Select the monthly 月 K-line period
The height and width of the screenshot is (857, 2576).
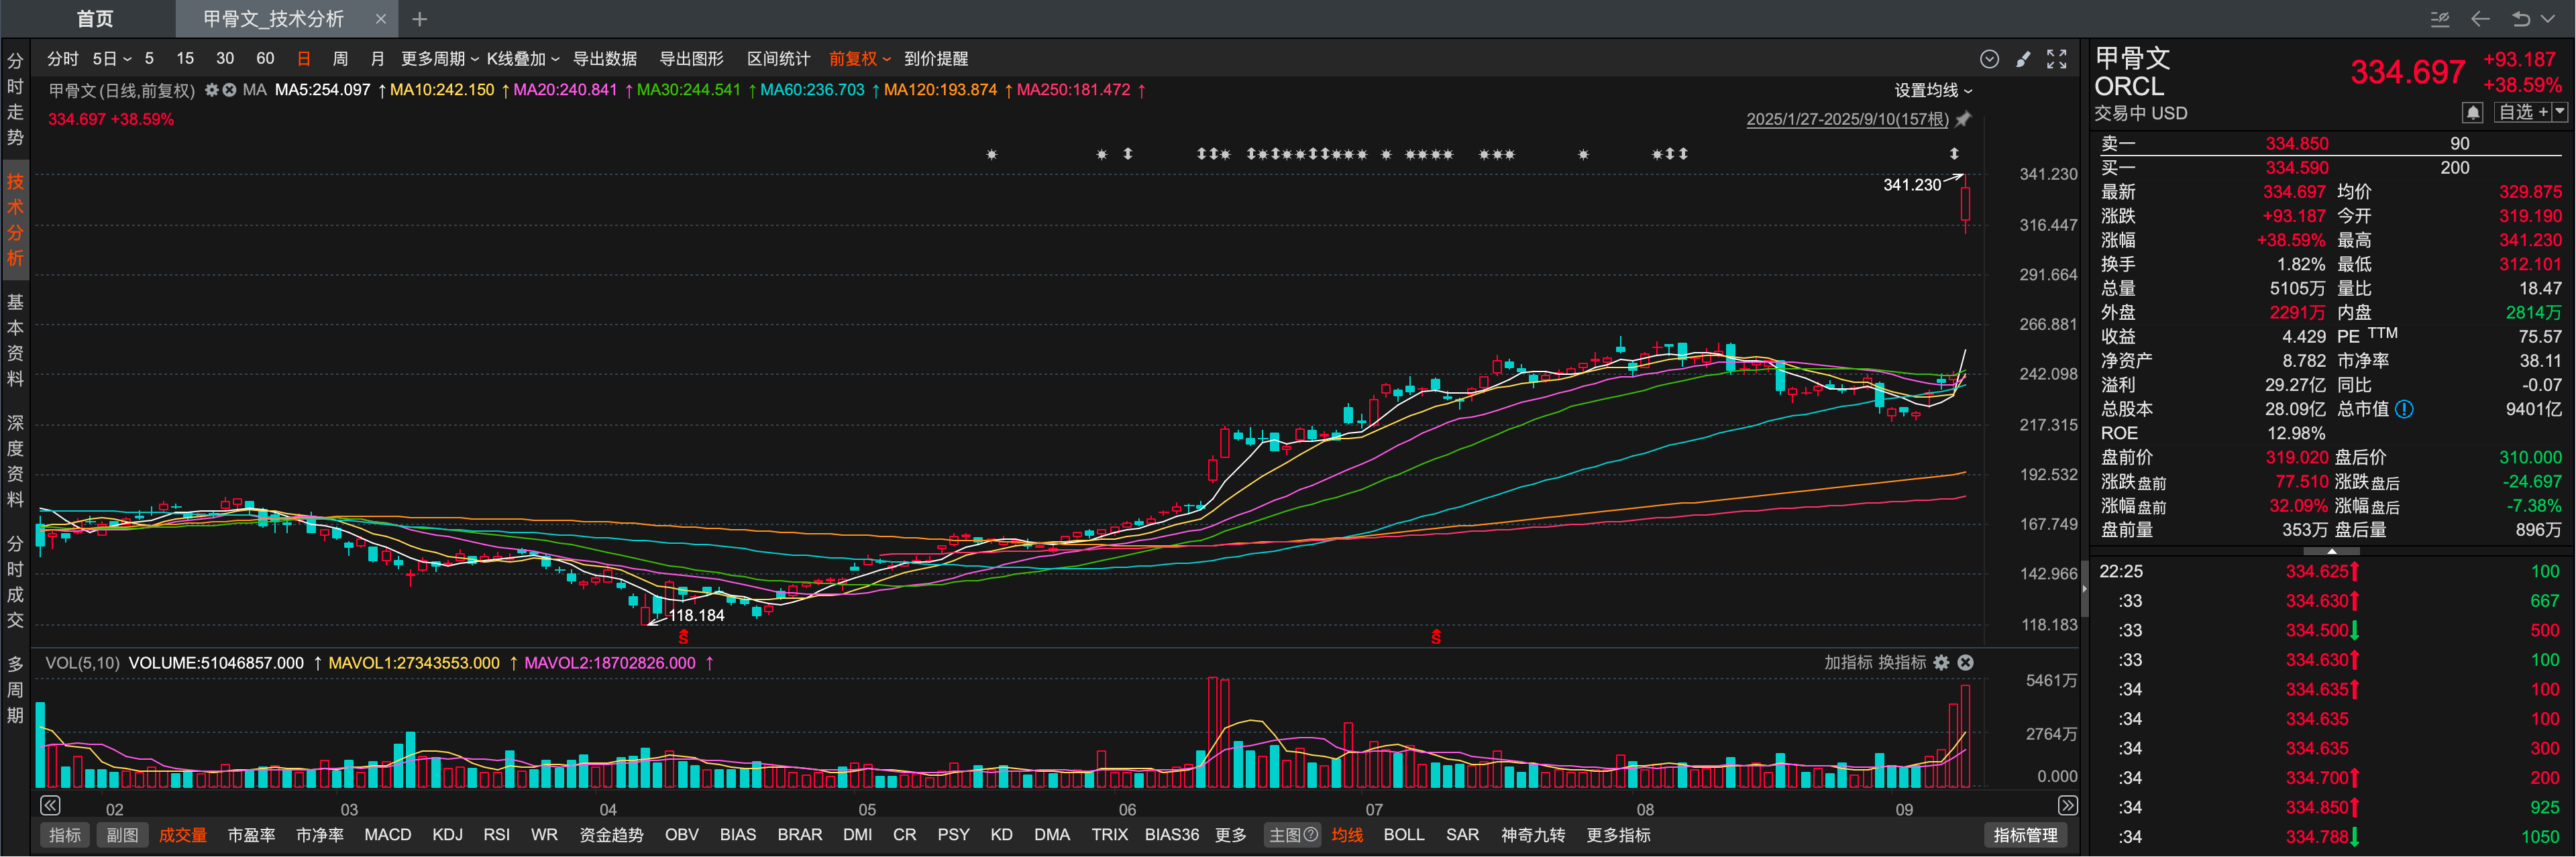[377, 59]
